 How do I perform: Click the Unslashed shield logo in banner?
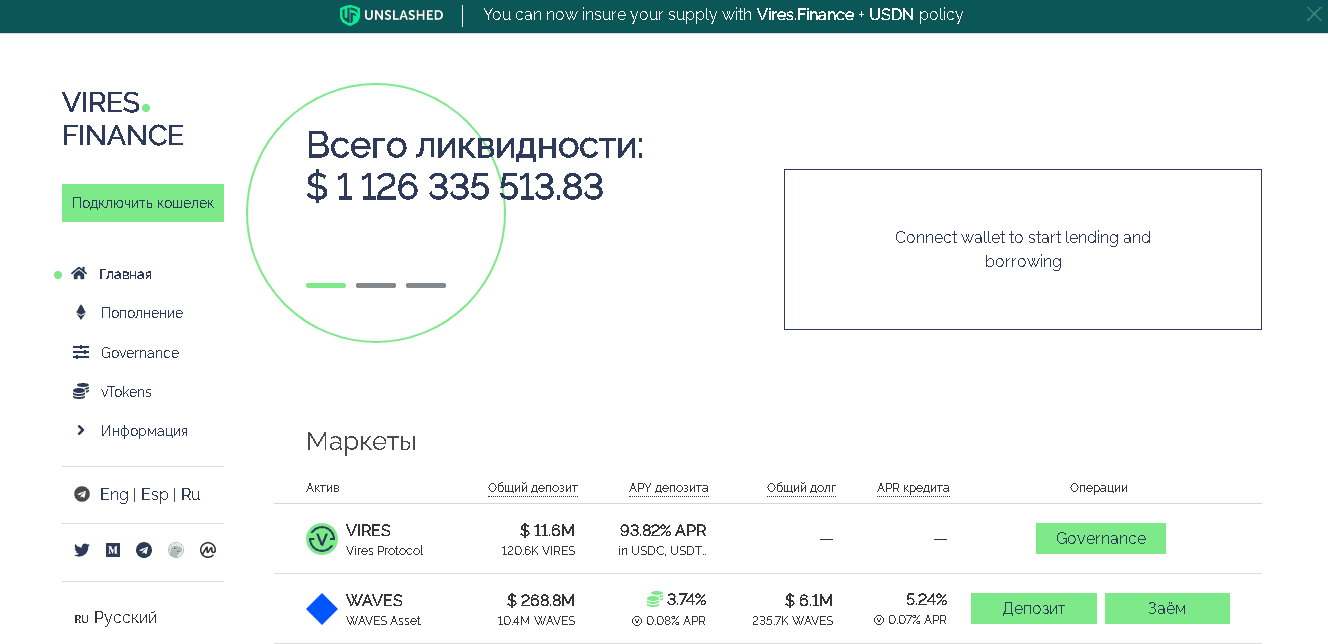(349, 15)
